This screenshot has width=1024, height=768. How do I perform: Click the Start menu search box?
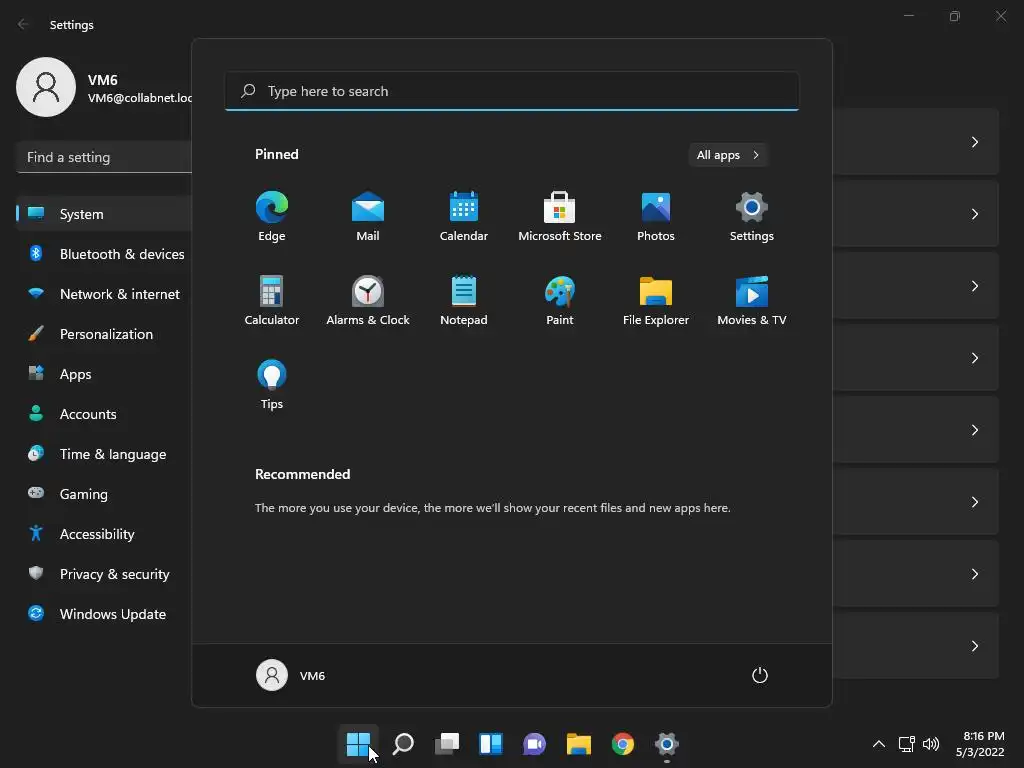(x=512, y=91)
